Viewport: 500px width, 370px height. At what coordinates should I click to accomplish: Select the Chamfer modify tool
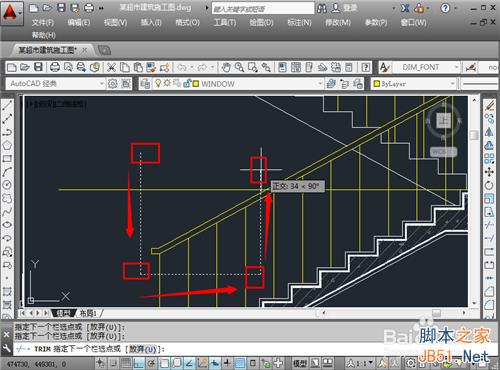489,292
